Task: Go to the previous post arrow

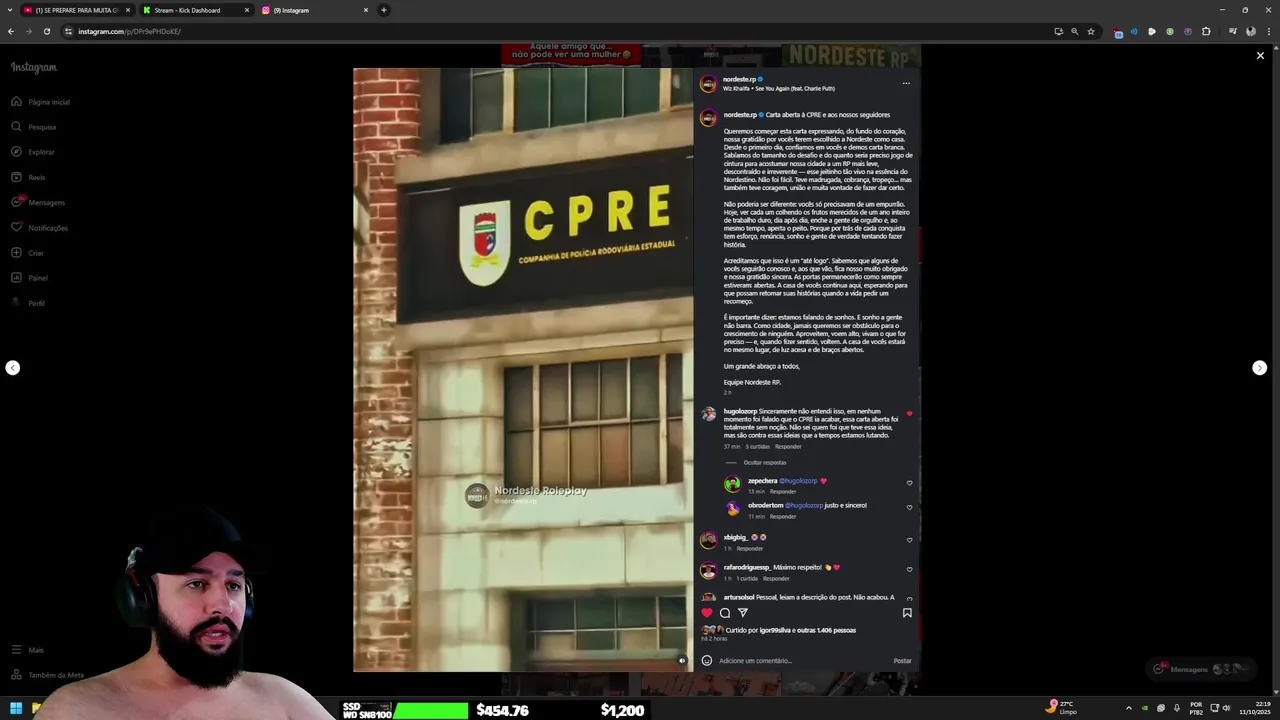Action: (12, 368)
